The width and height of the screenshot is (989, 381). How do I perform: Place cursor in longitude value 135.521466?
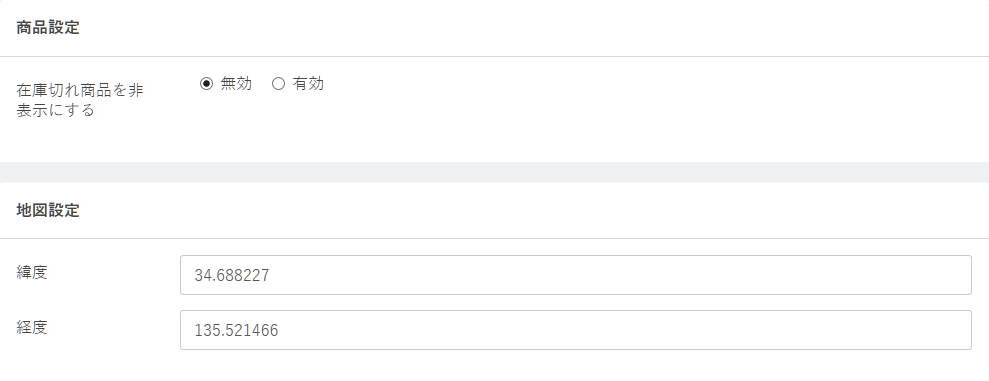coord(236,331)
